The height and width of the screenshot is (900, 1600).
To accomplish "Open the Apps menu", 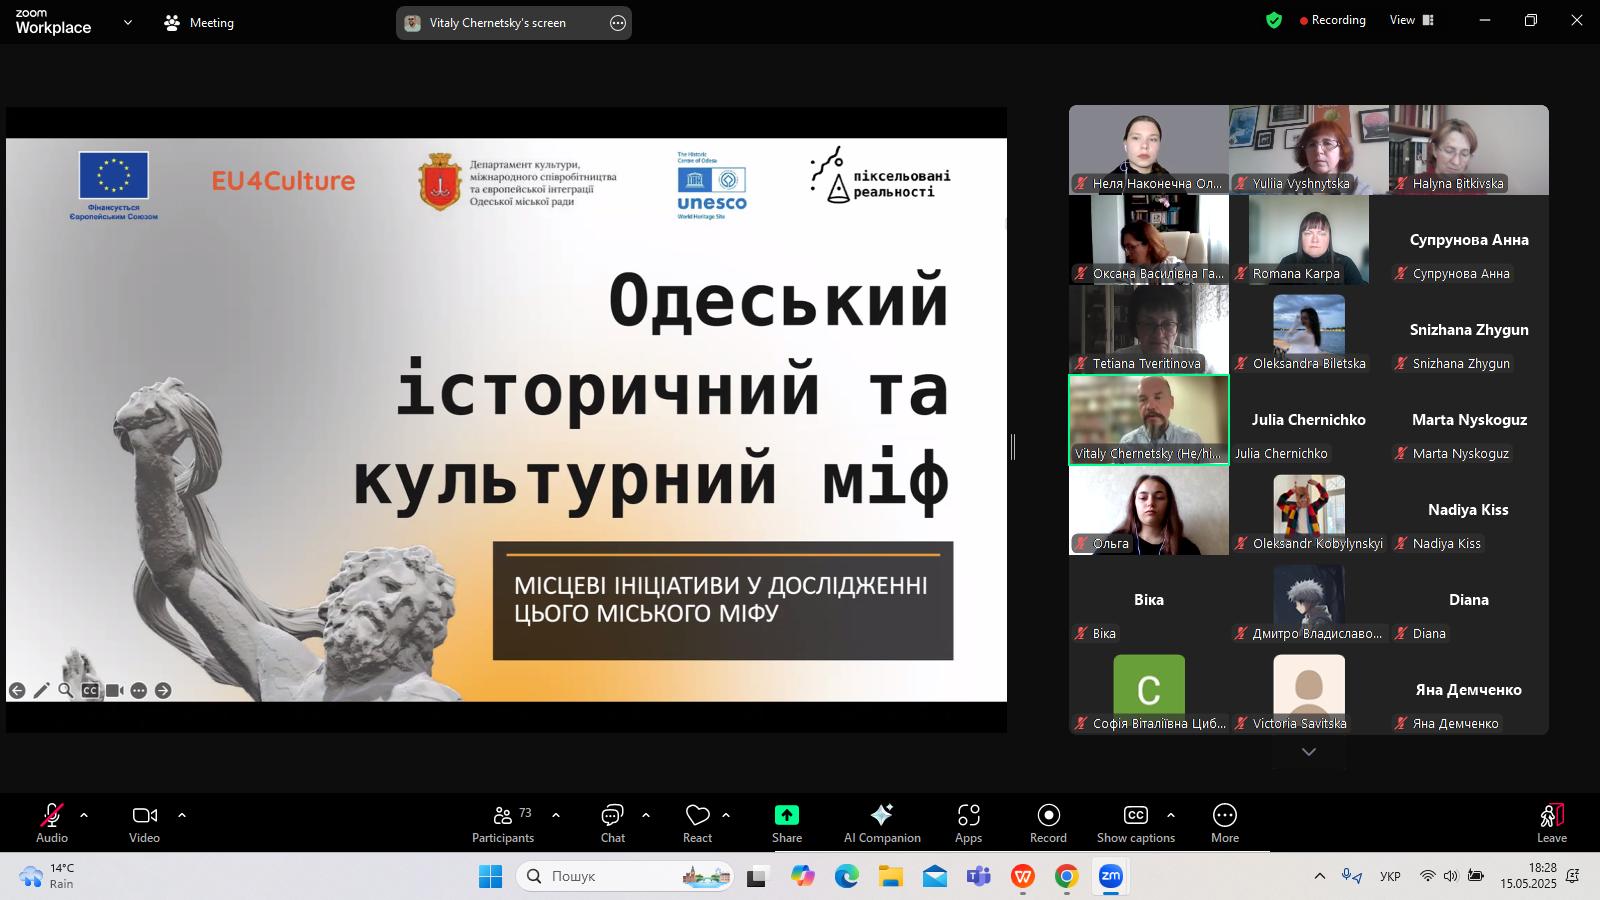I will (x=968, y=823).
